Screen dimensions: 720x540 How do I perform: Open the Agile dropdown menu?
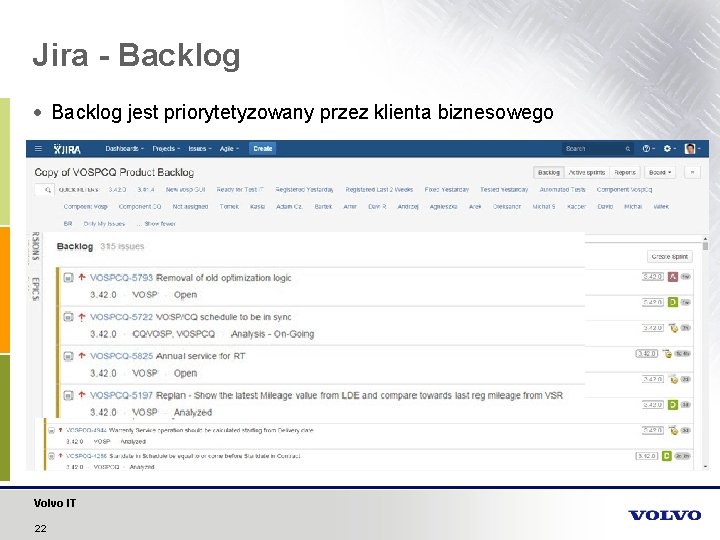click(x=229, y=149)
